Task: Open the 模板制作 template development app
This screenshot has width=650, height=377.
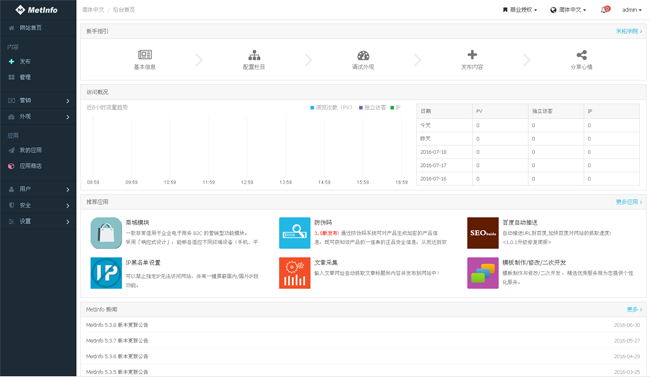Action: point(483,273)
